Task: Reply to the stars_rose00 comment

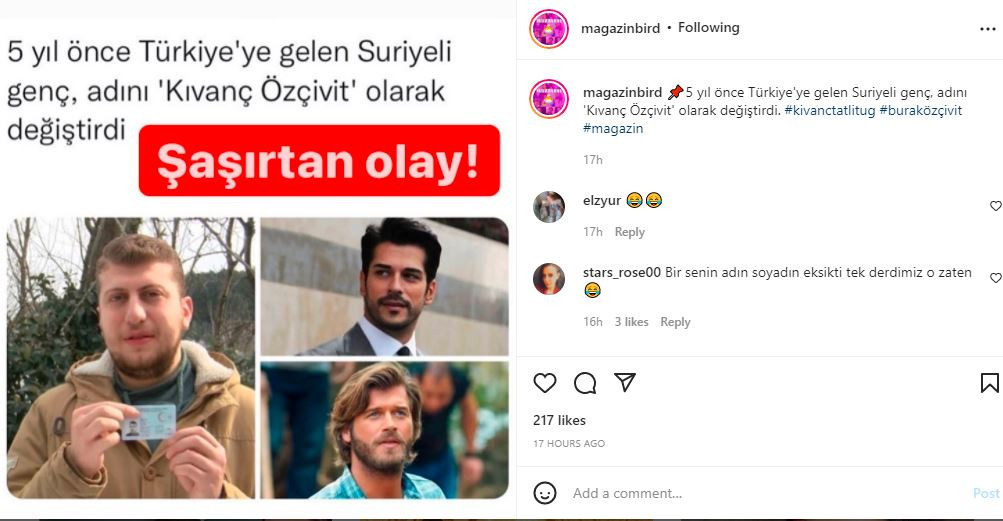Action: [675, 322]
